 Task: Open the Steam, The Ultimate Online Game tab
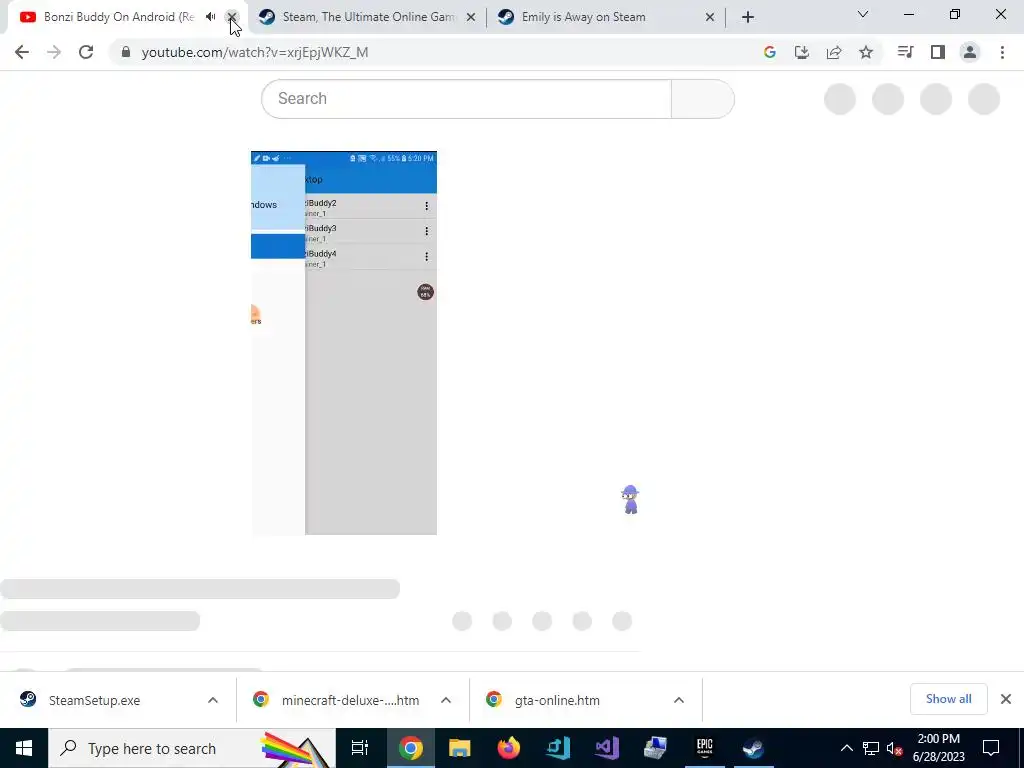(x=368, y=17)
